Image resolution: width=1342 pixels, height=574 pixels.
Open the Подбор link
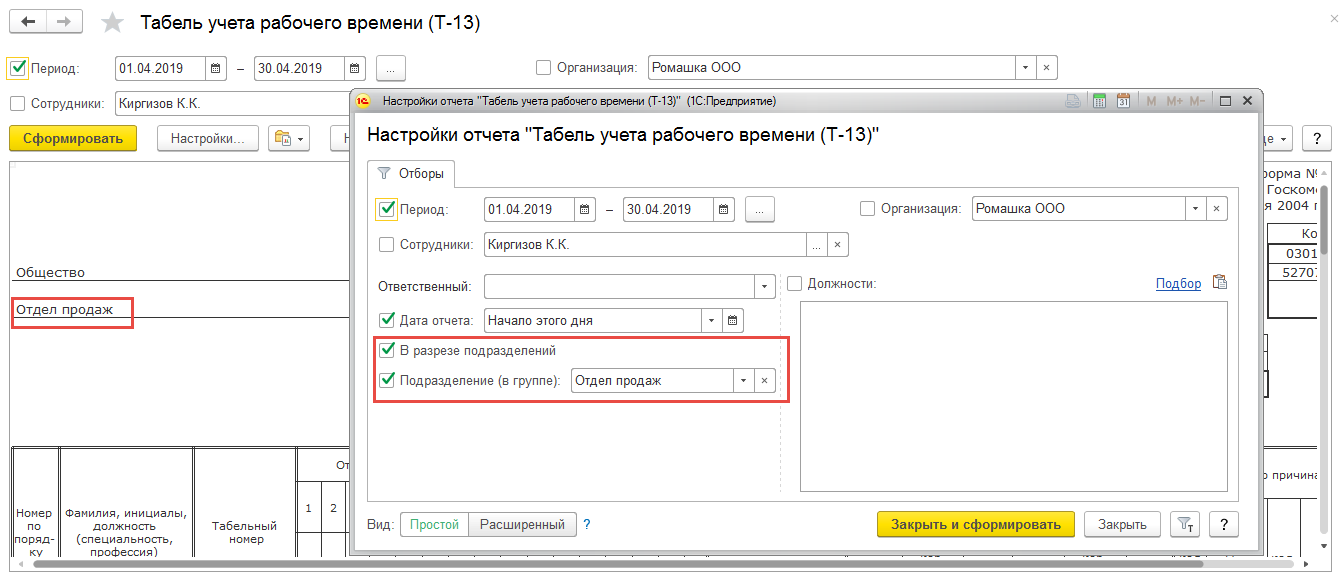point(1178,284)
